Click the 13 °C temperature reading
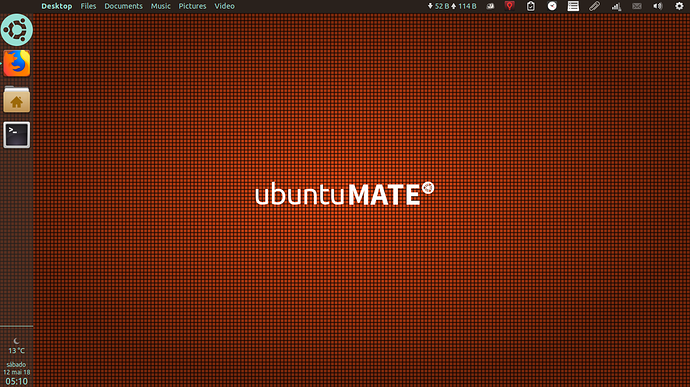 17,350
